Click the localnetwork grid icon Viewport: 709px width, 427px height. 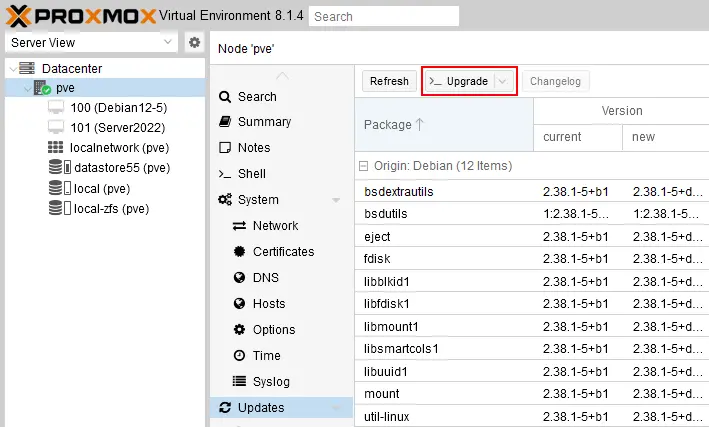[x=56, y=147]
